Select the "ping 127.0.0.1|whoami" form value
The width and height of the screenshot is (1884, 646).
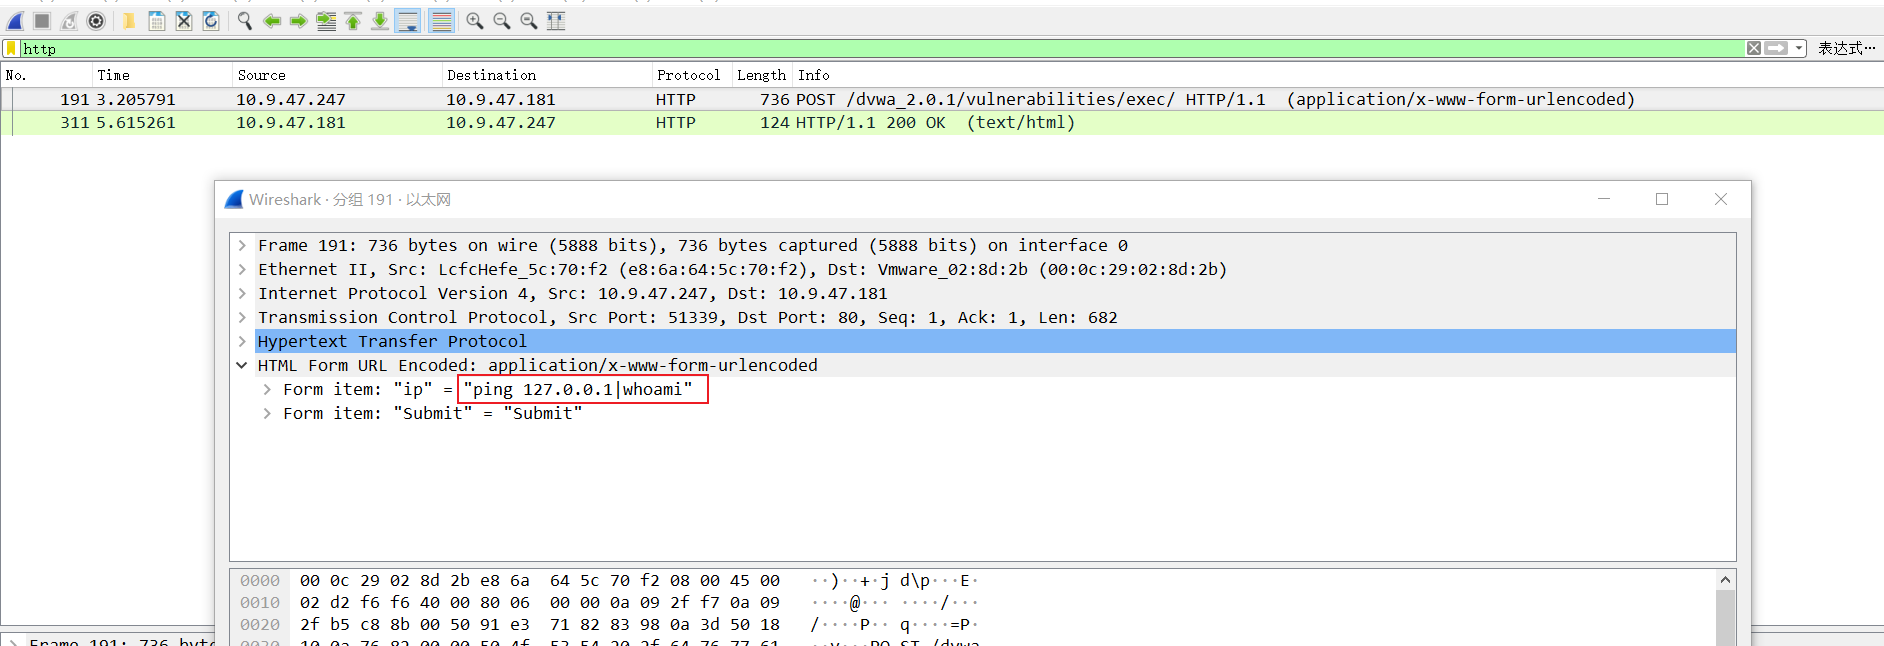point(578,389)
